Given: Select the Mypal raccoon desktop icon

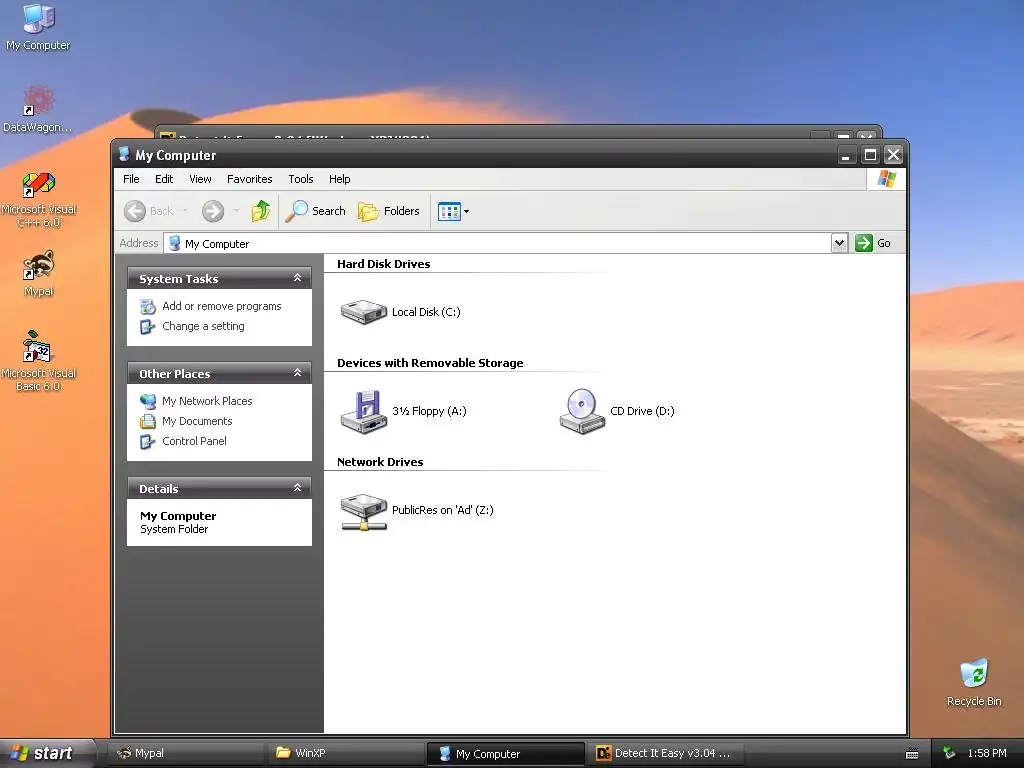Looking at the screenshot, I should coord(38,274).
